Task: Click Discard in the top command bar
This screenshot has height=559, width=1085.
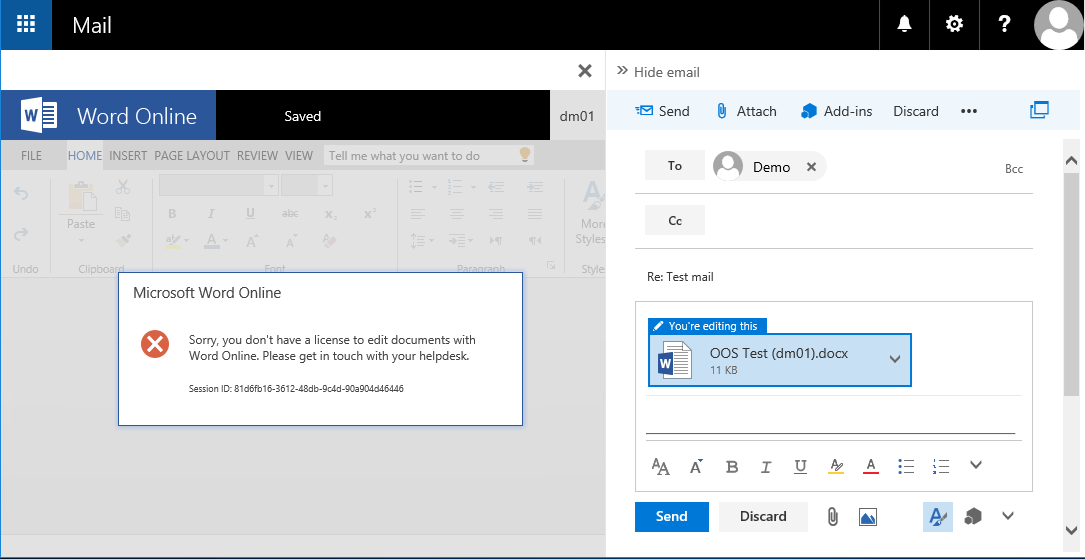Action: click(915, 111)
